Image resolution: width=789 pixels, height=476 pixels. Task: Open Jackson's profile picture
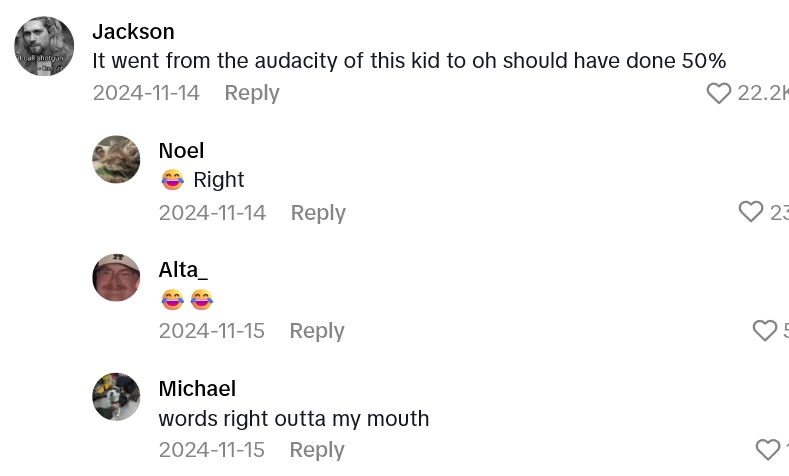pyautogui.click(x=44, y=46)
